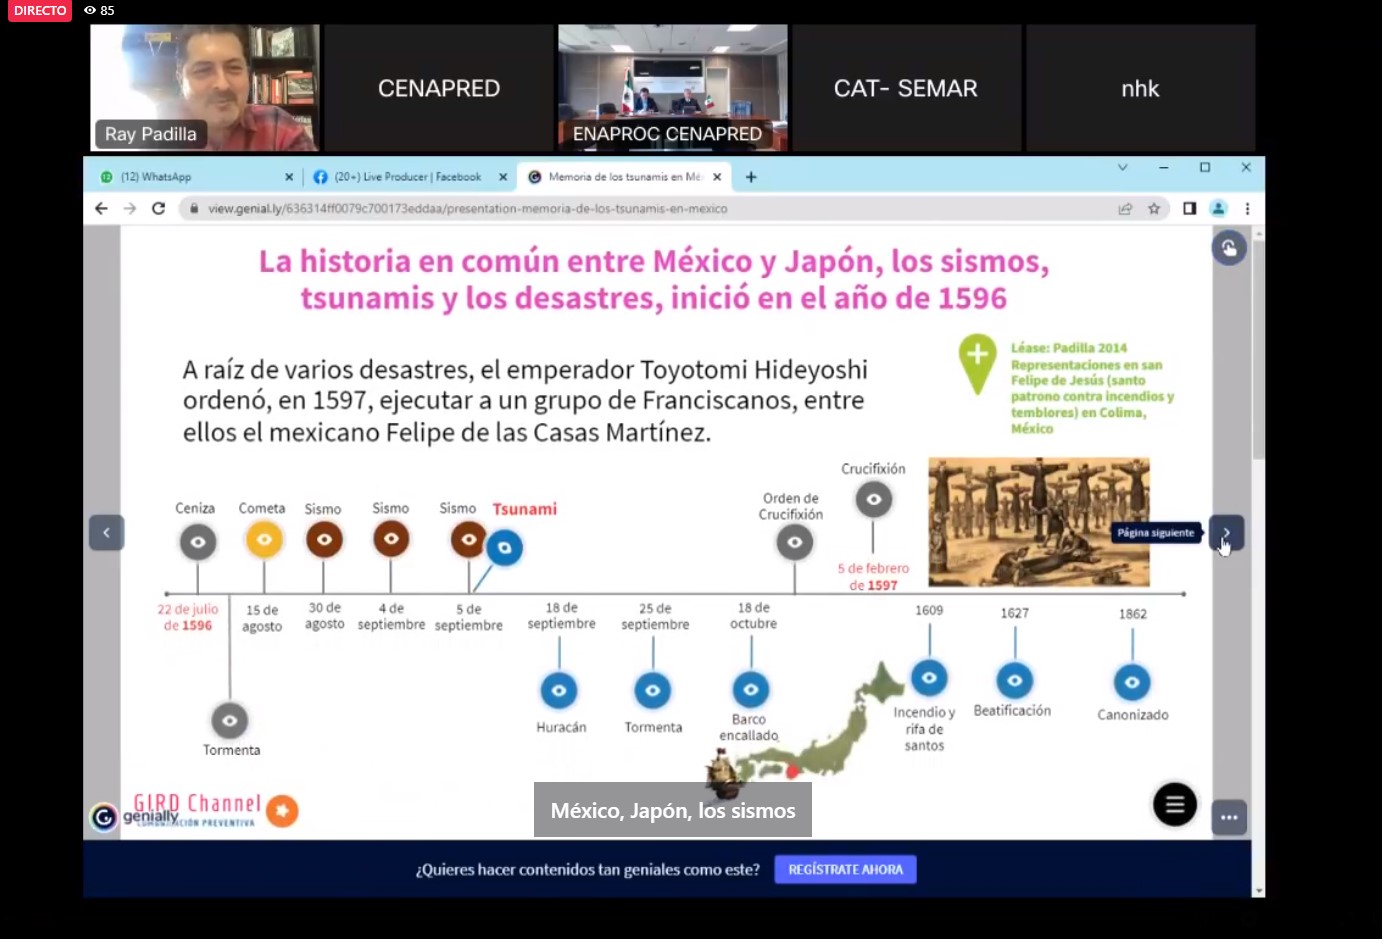Image resolution: width=1382 pixels, height=939 pixels.
Task: Switch to the WhatsApp tab
Action: [190, 177]
